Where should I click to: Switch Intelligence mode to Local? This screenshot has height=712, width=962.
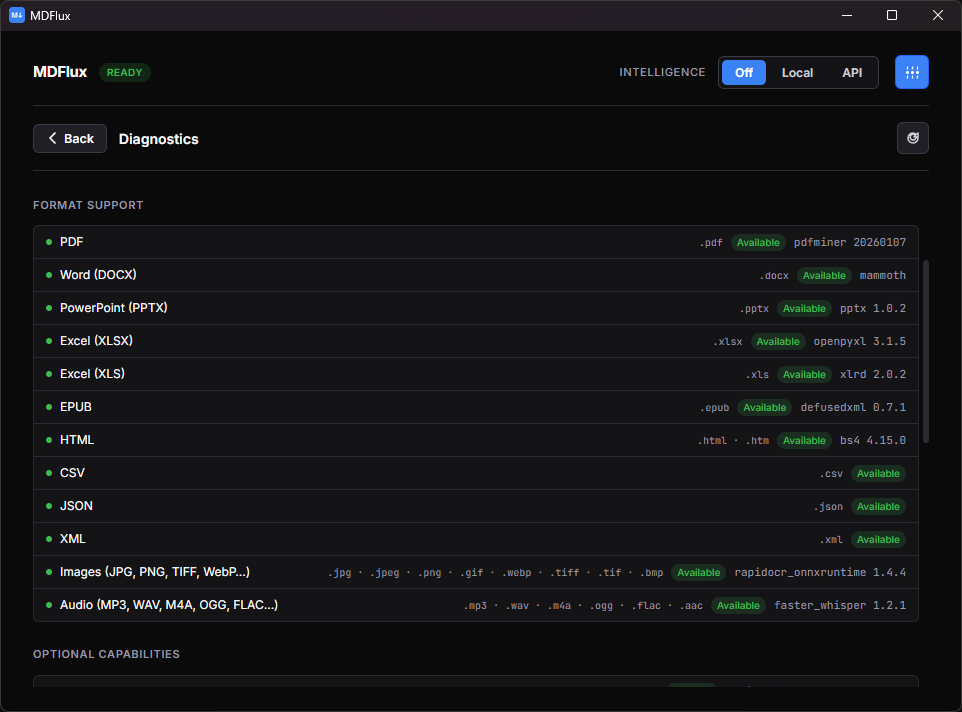click(x=797, y=72)
